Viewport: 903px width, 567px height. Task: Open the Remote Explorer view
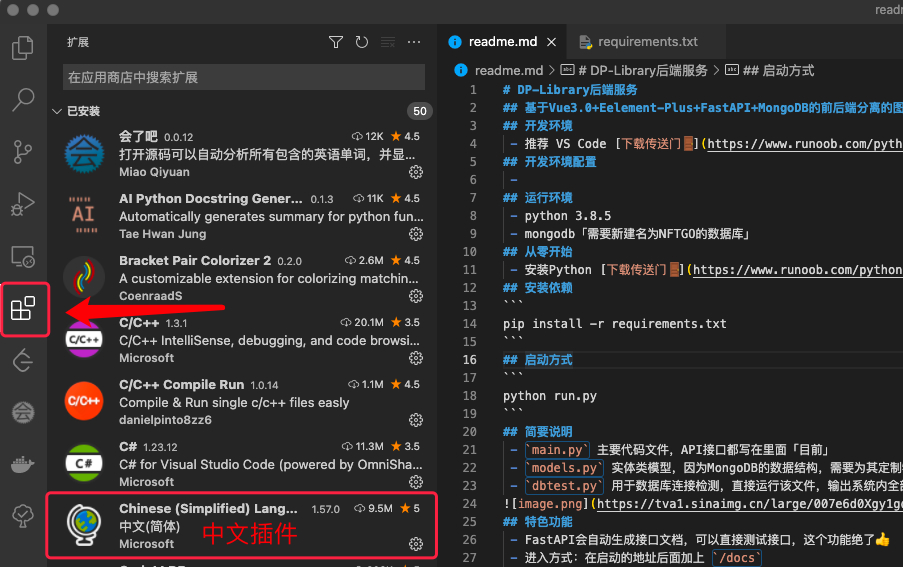23,256
